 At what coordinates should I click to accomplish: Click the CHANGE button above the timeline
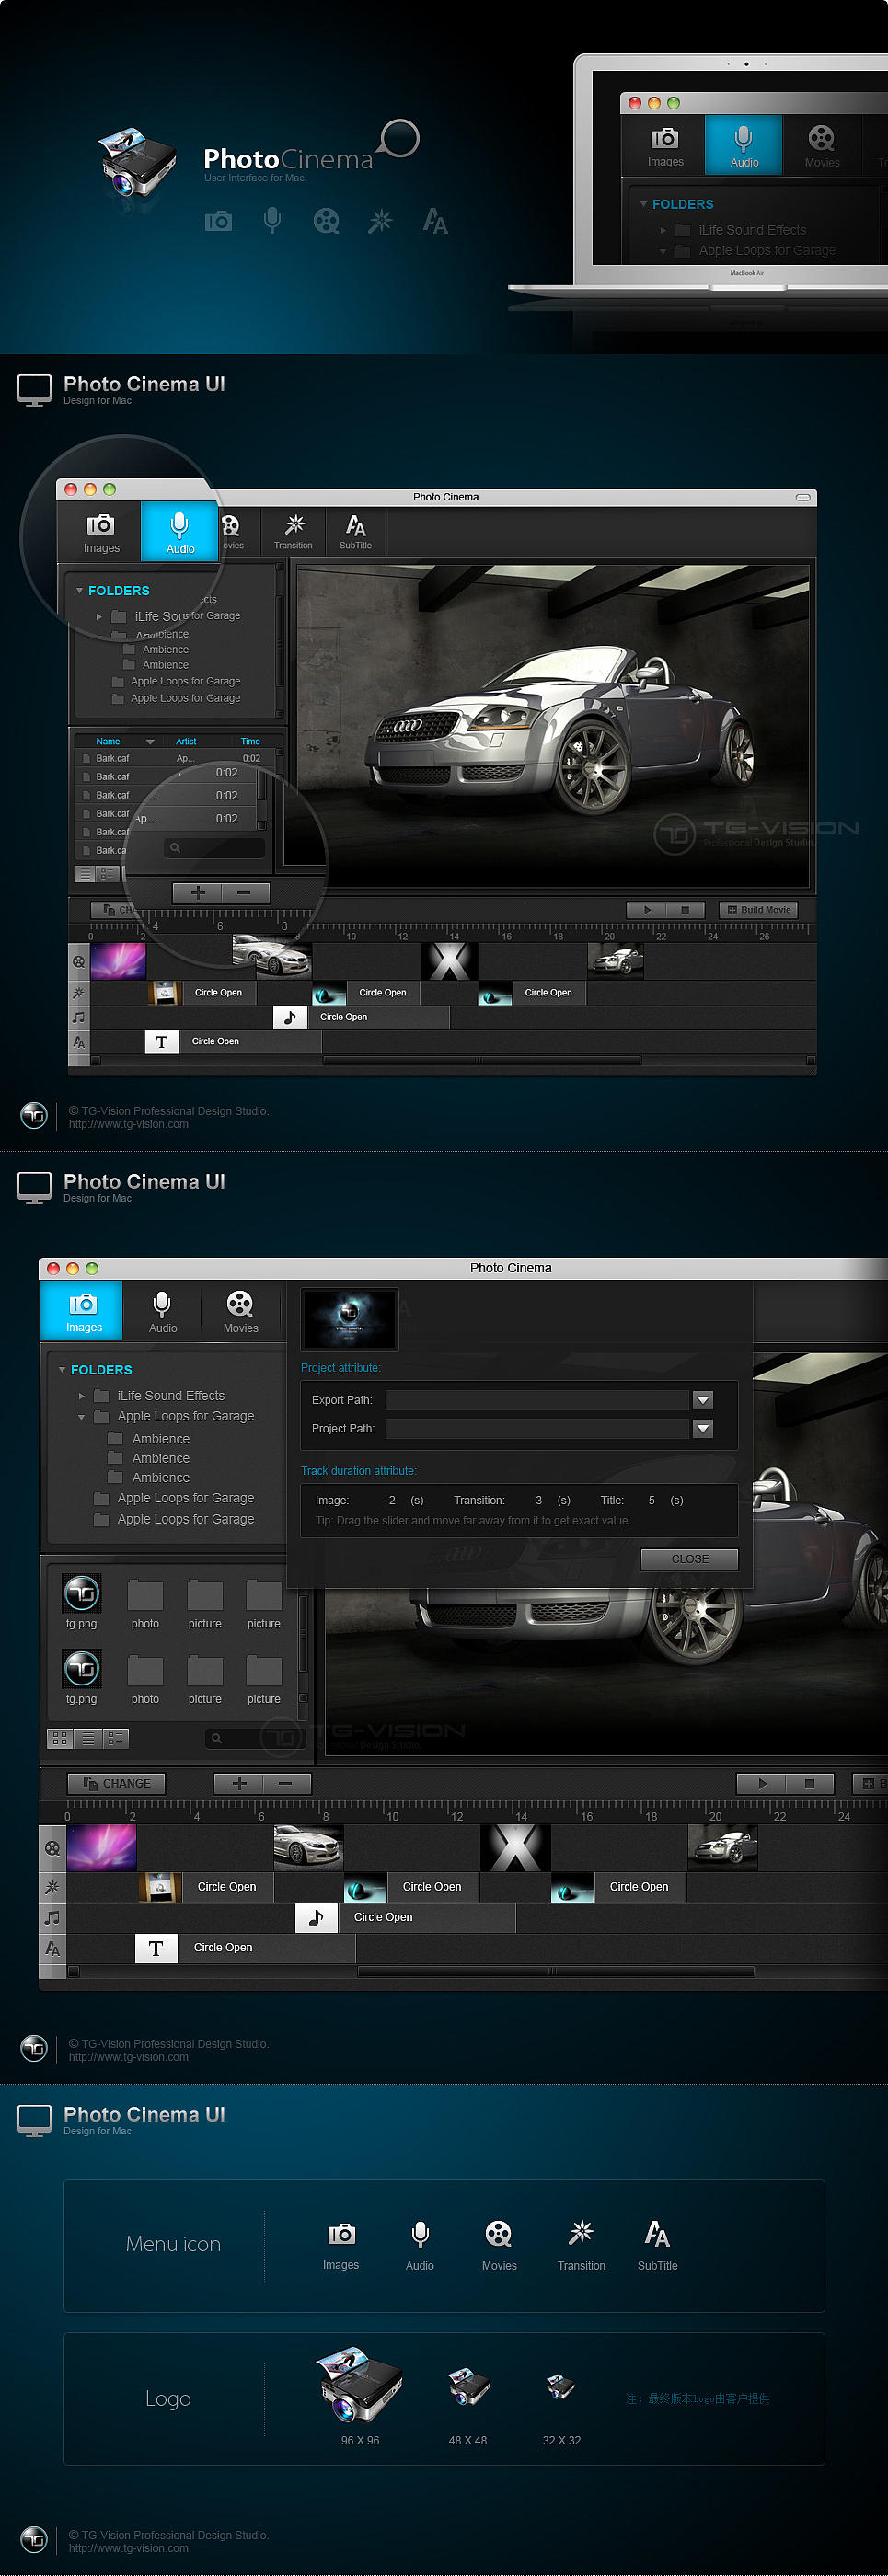point(116,1783)
